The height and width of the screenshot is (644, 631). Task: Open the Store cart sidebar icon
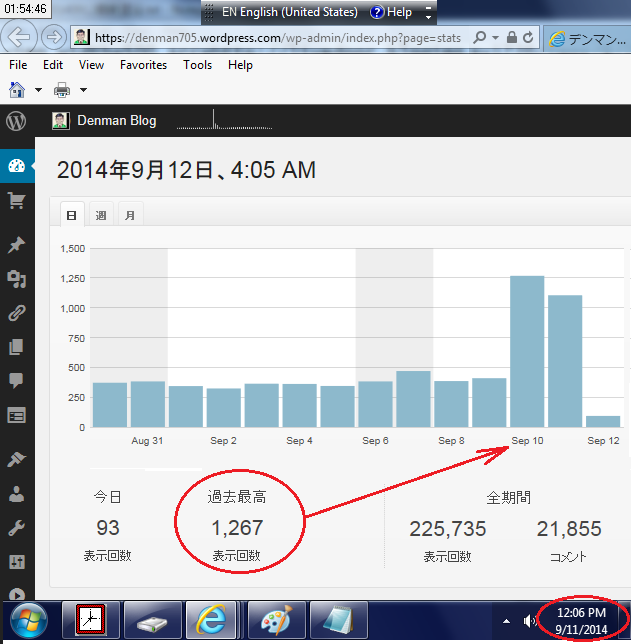[x=16, y=200]
